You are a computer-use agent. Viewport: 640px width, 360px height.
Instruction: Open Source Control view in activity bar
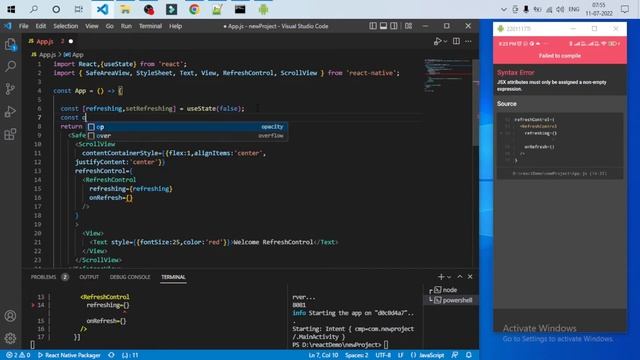[x=10, y=89]
